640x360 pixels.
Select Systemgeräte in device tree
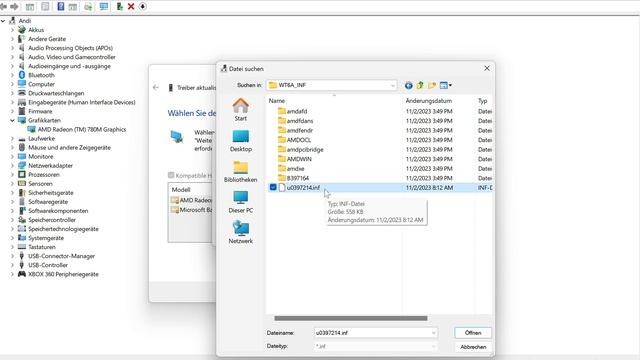pyautogui.click(x=46, y=238)
